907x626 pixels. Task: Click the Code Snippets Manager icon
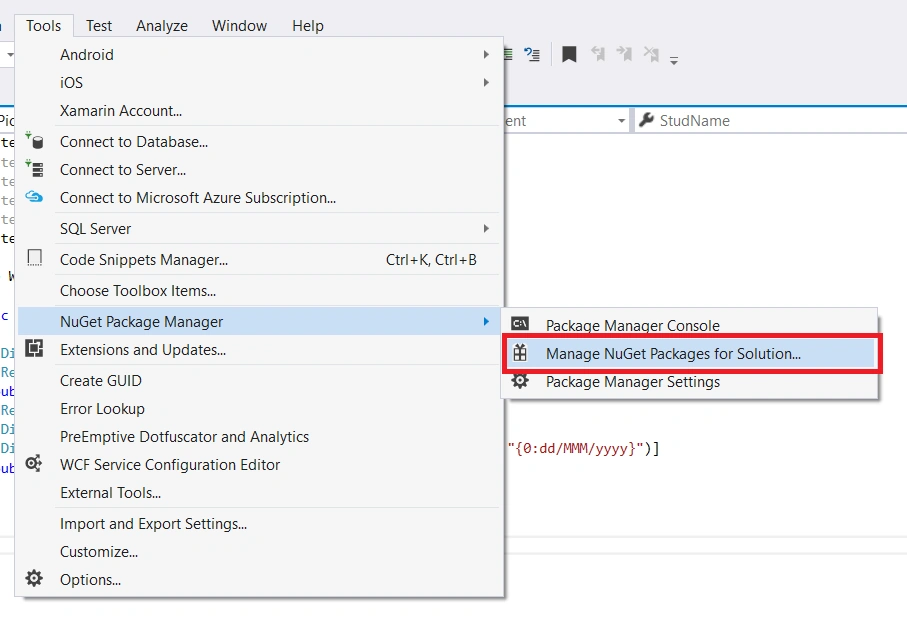coord(35,258)
